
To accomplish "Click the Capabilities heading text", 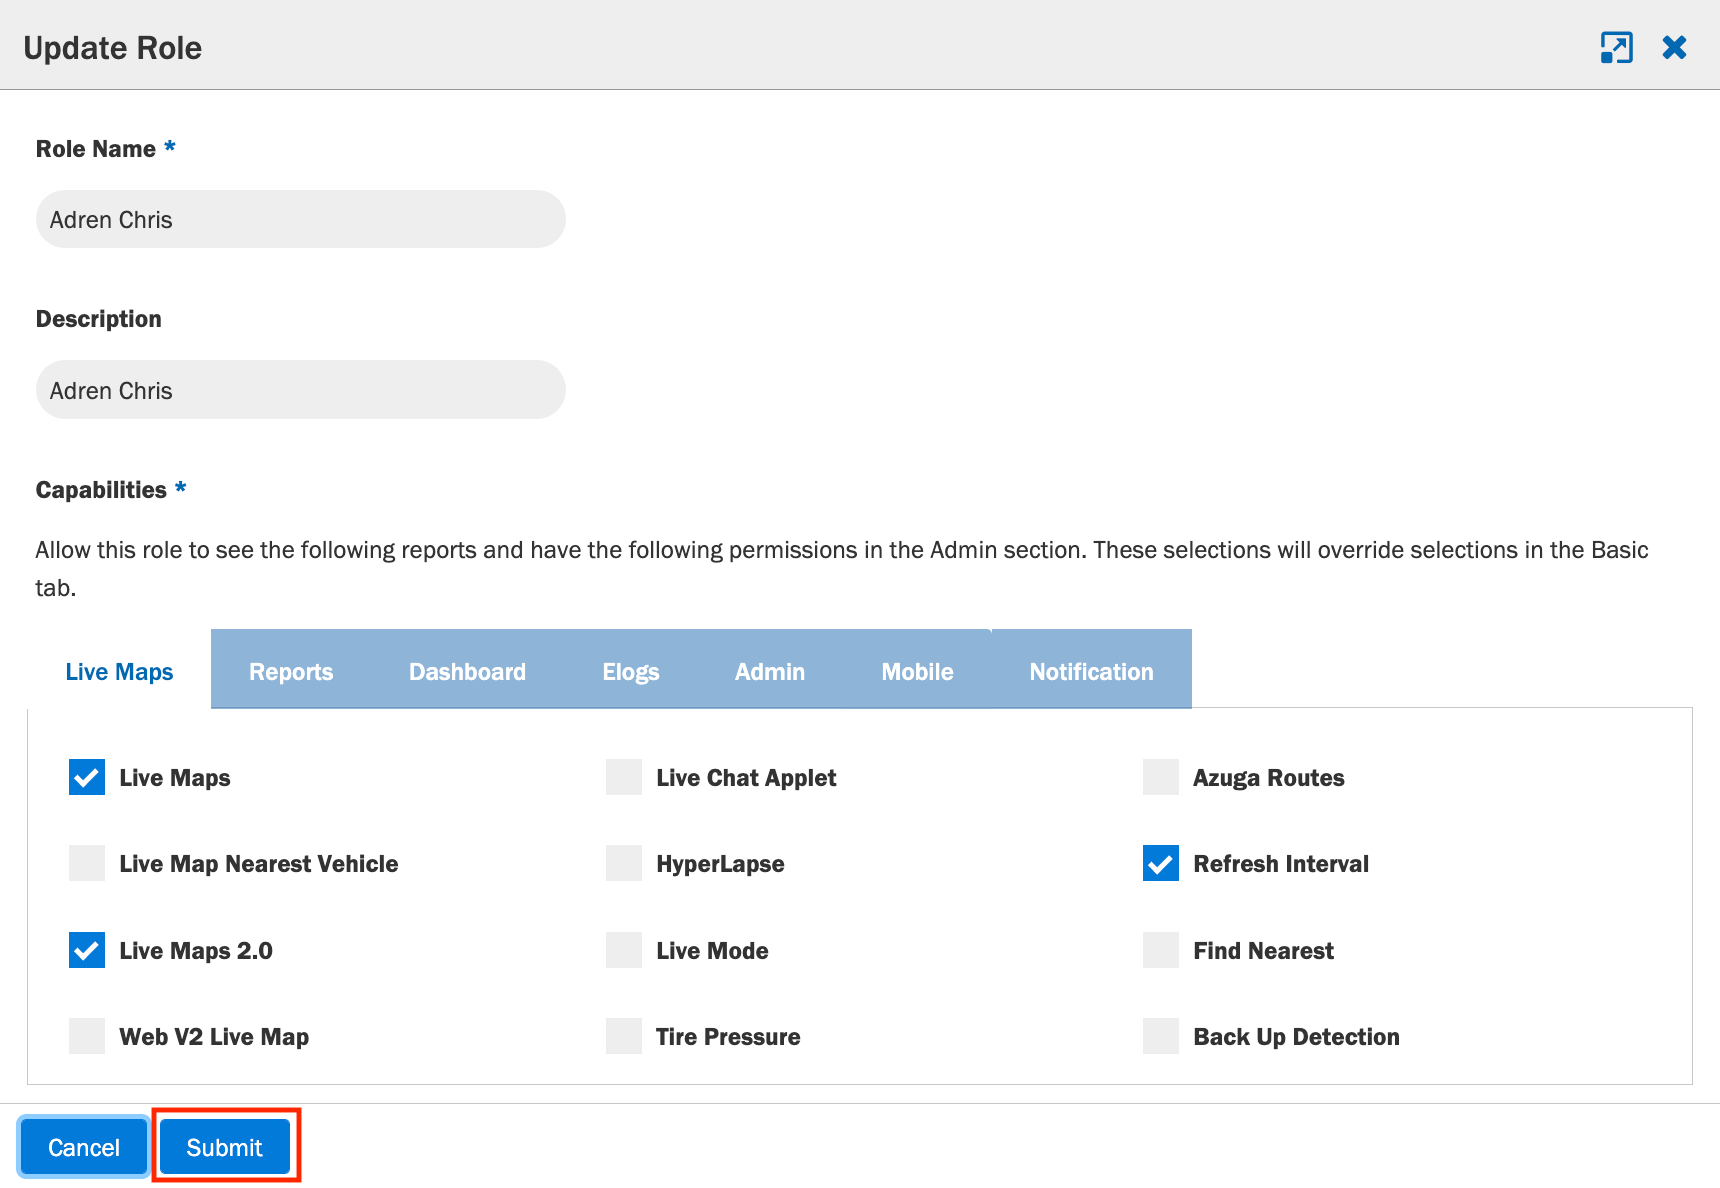I will point(101,490).
